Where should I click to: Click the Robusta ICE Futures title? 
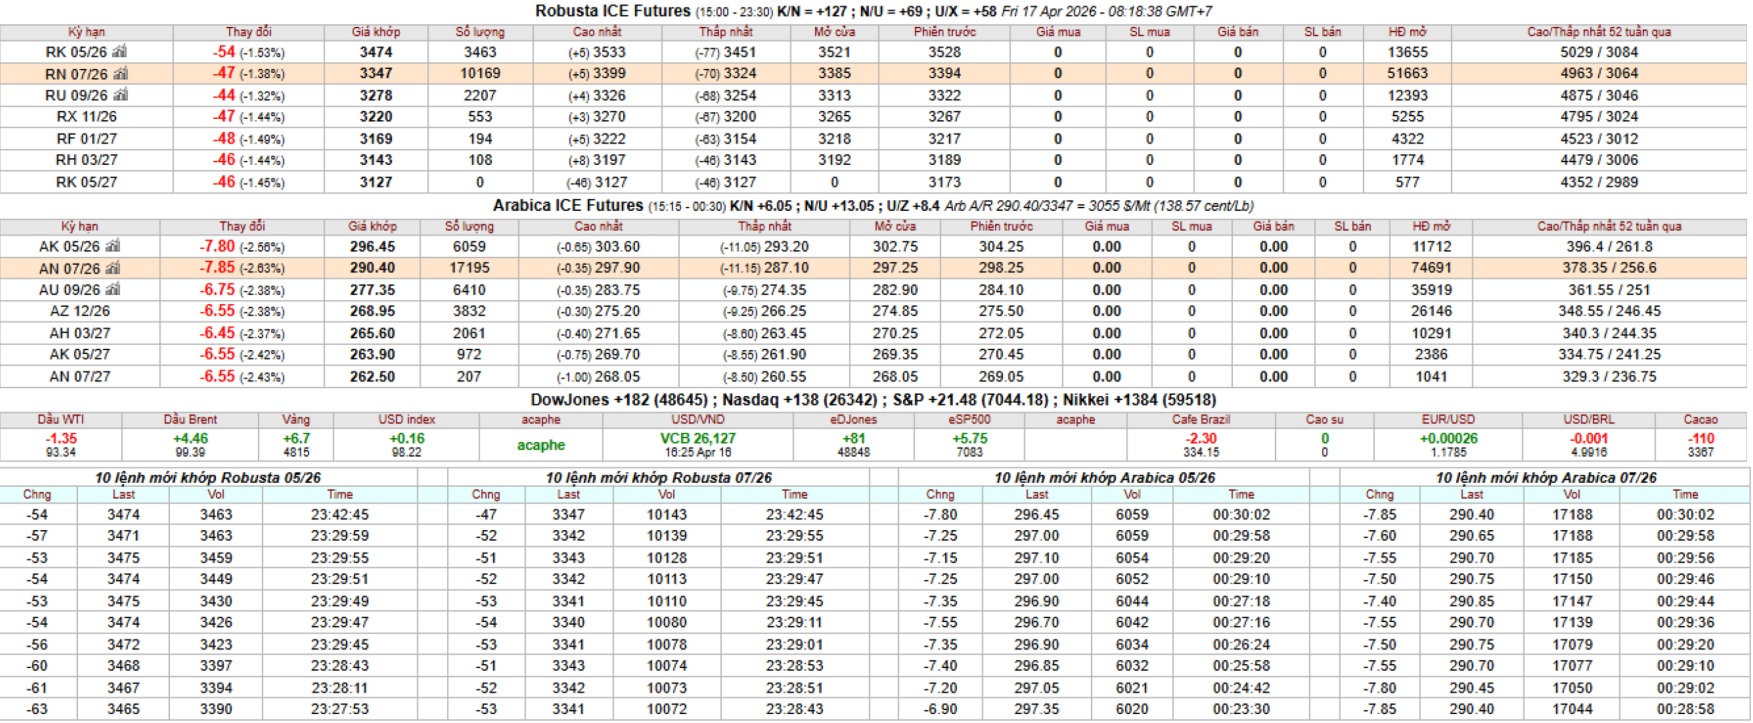coord(612,11)
